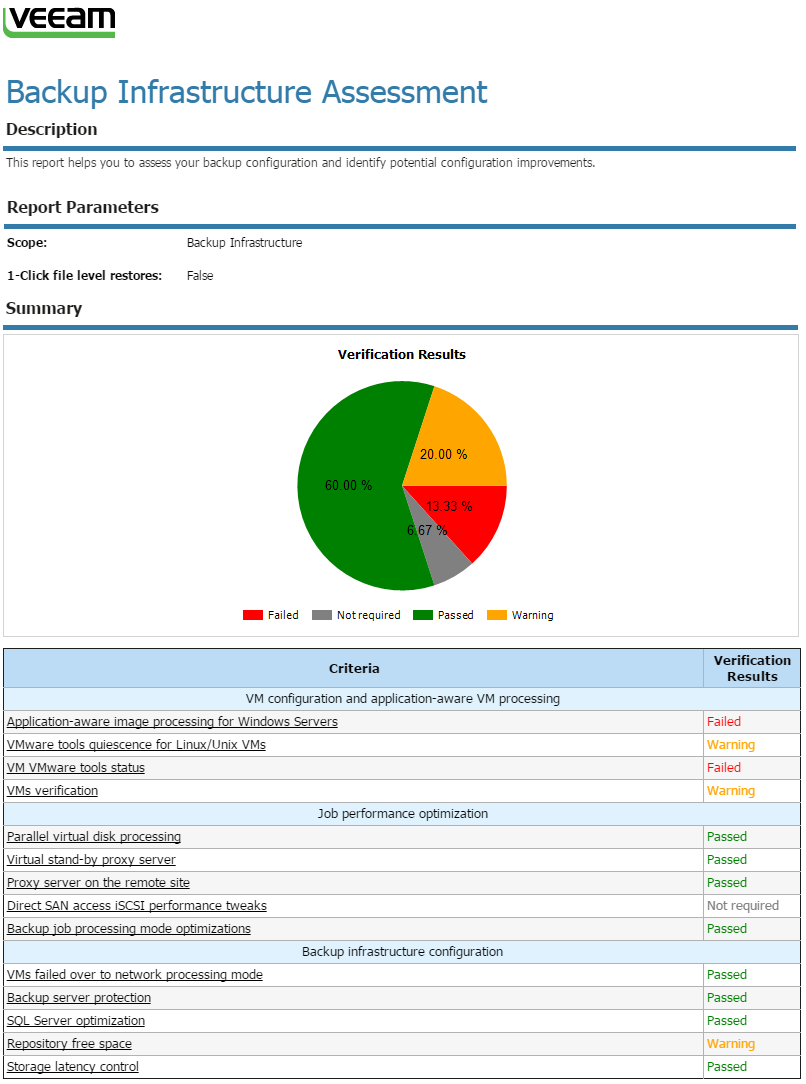This screenshot has width=806, height=1084.
Task: Click the Verification Results column header
Action: 752,667
